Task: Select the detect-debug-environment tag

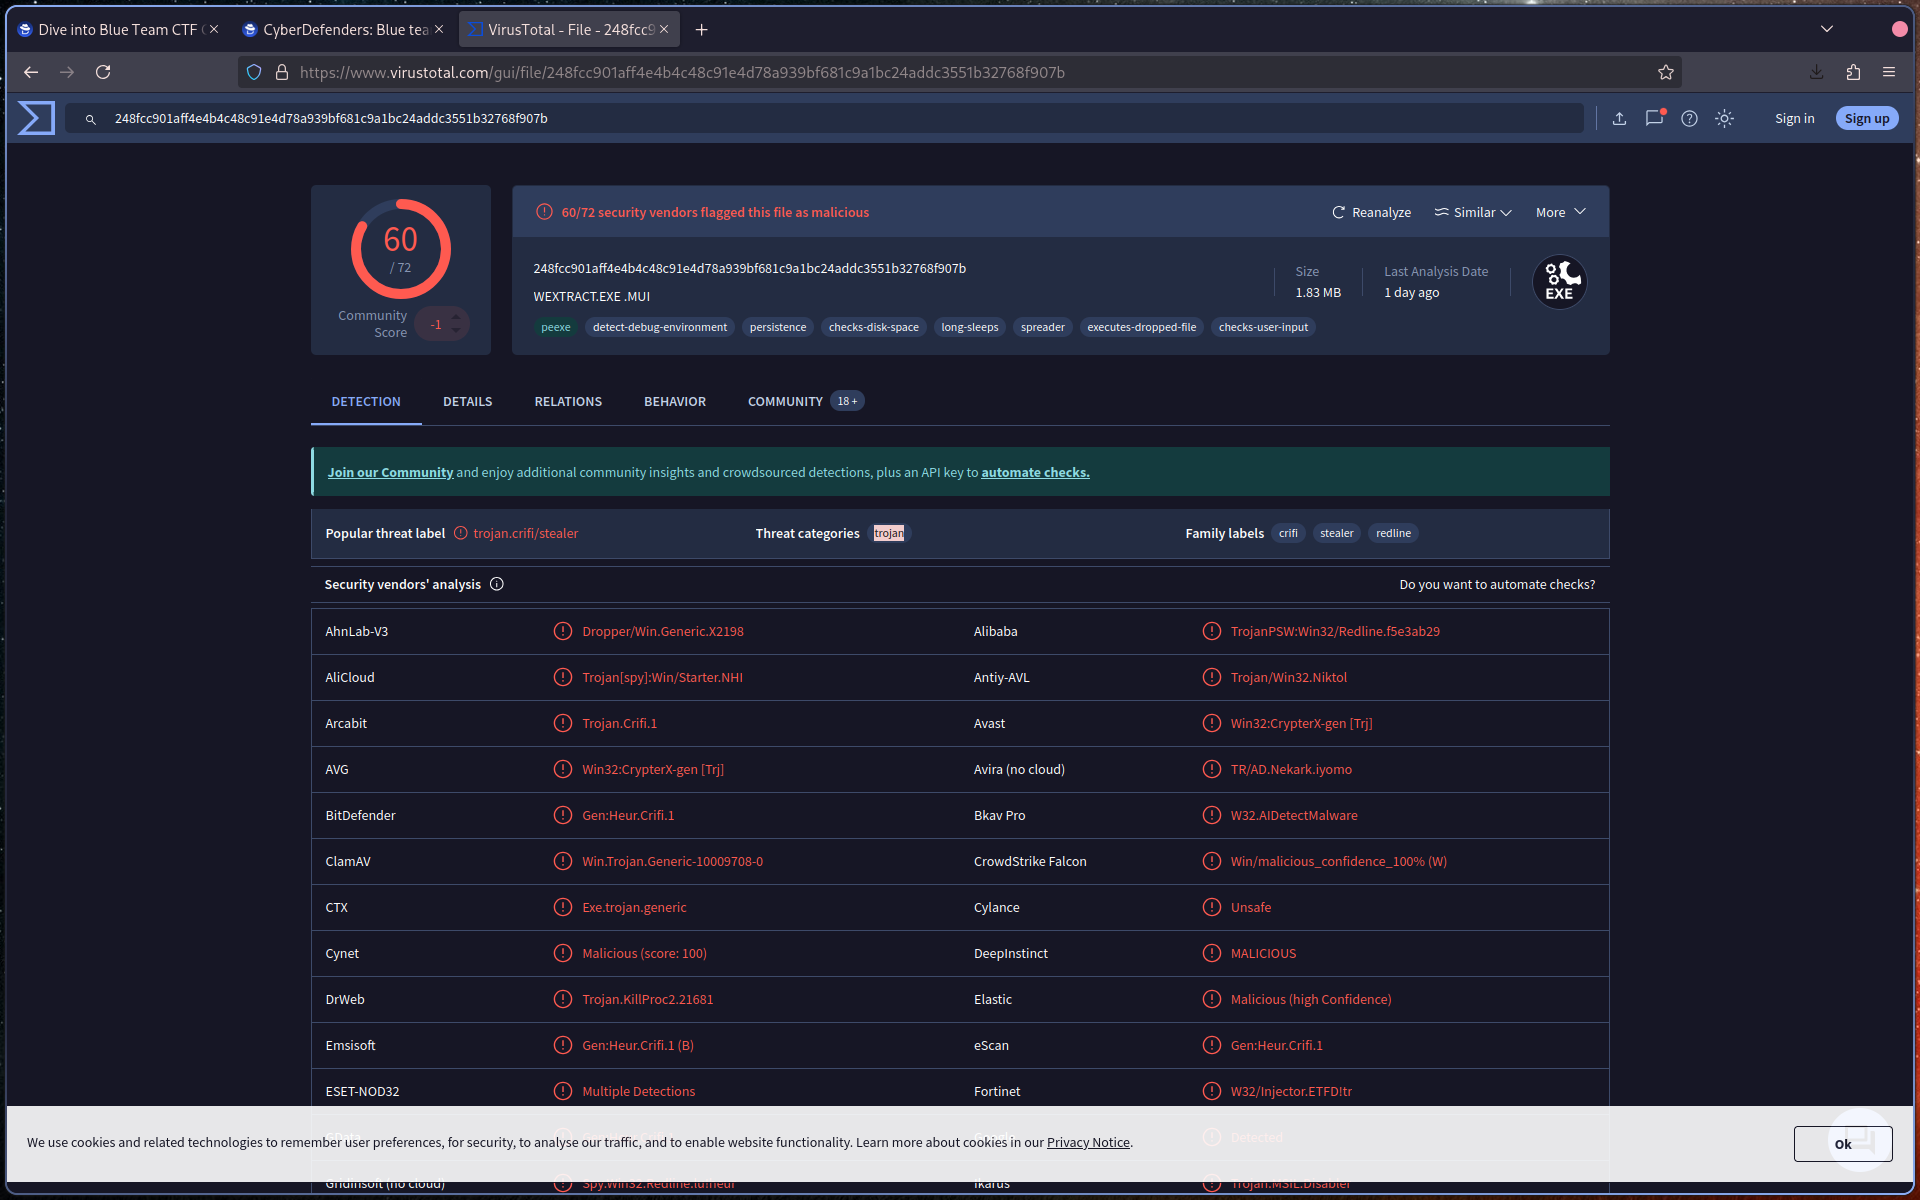Action: (x=660, y=327)
